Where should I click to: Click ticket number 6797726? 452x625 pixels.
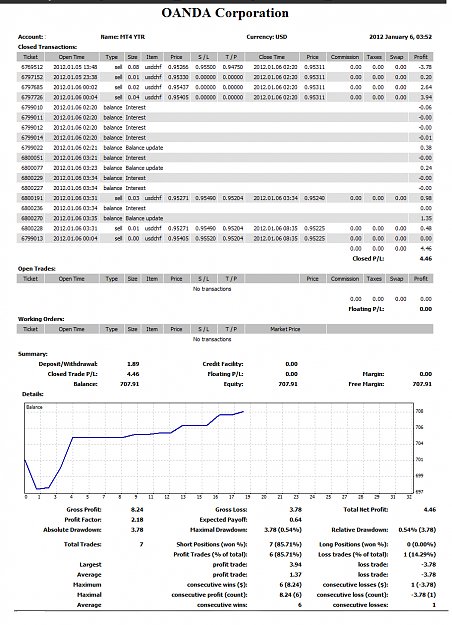pyautogui.click(x=32, y=97)
